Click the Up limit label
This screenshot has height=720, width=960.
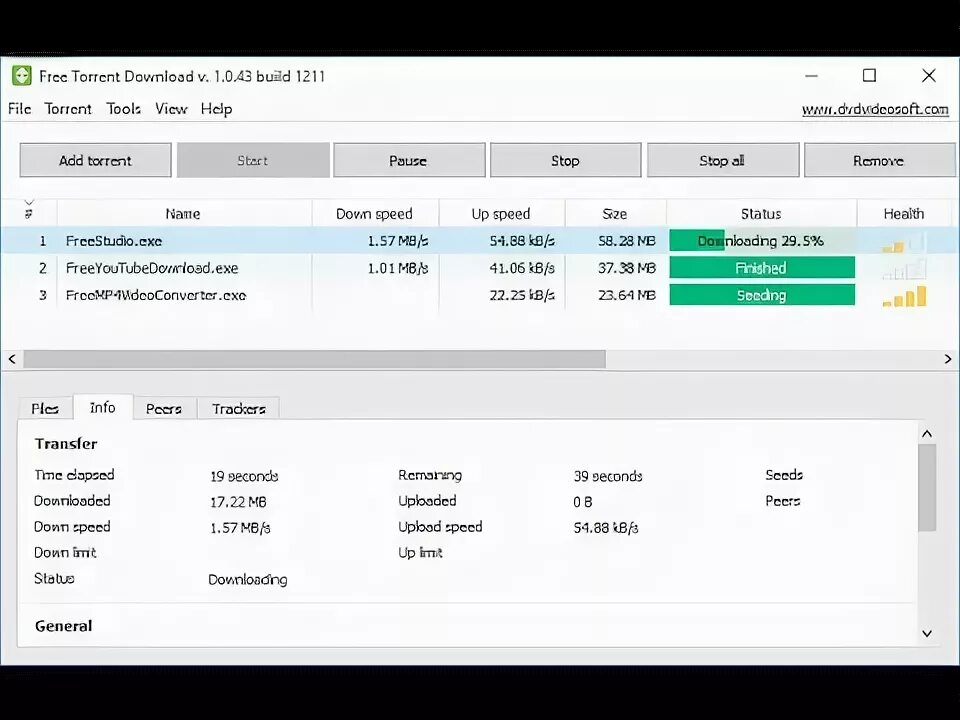[421, 553]
